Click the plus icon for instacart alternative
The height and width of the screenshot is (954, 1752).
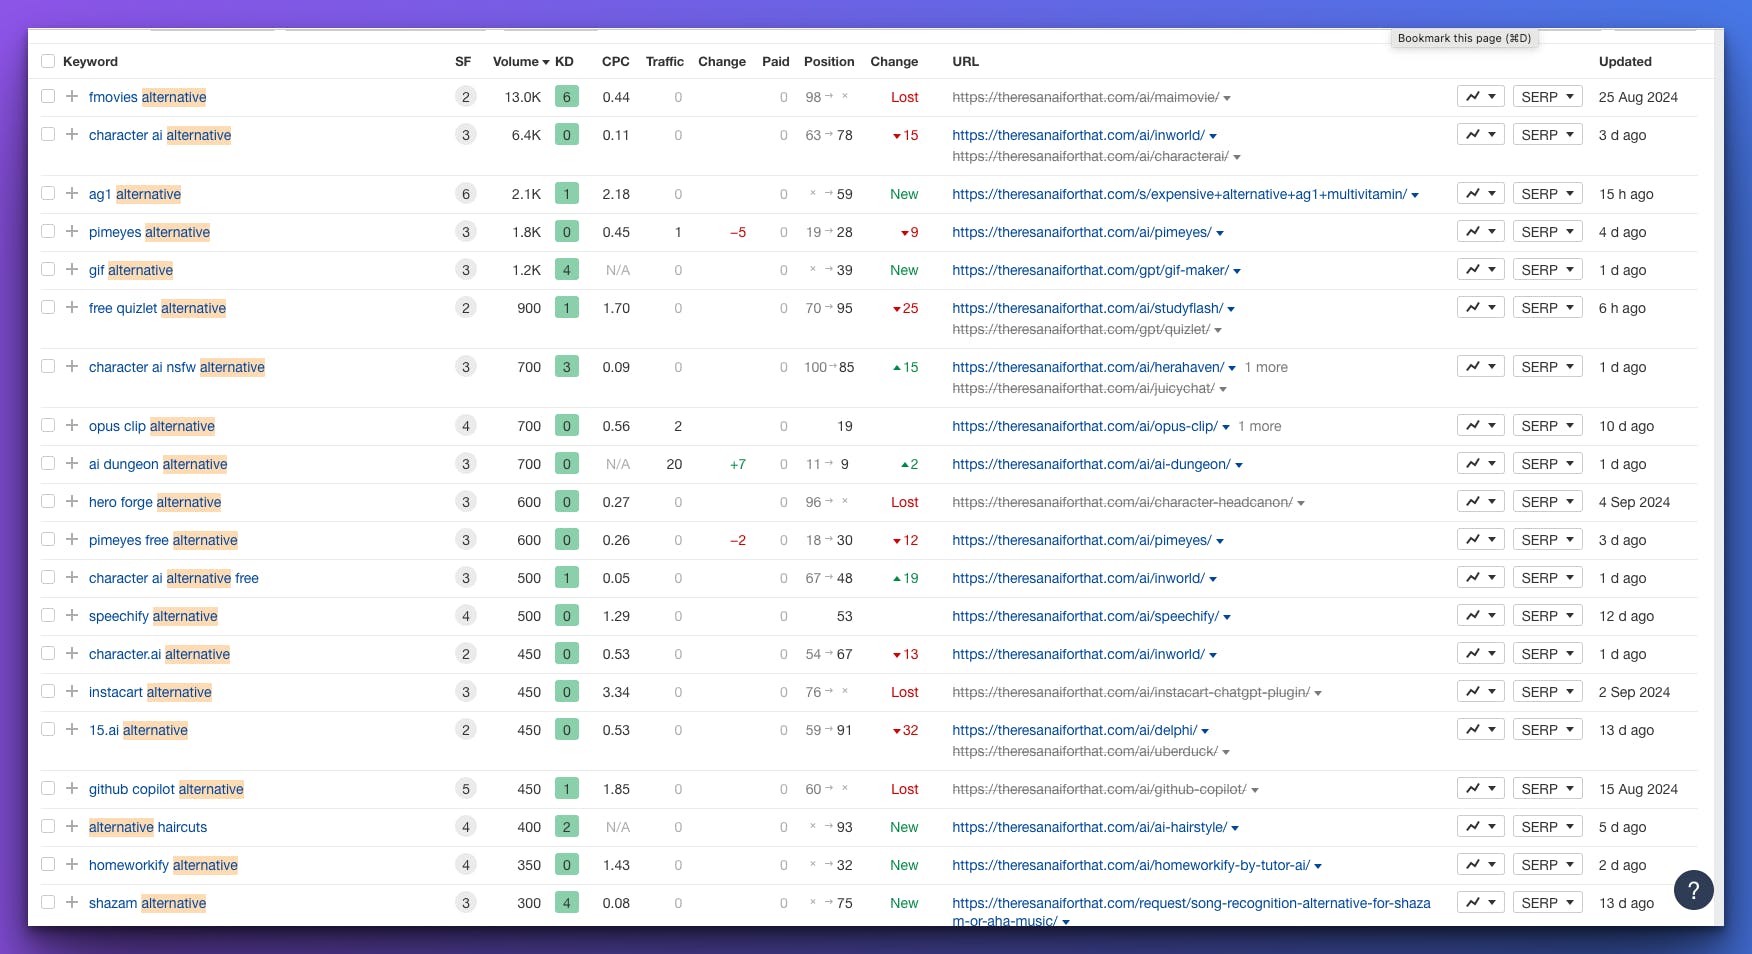tap(72, 692)
